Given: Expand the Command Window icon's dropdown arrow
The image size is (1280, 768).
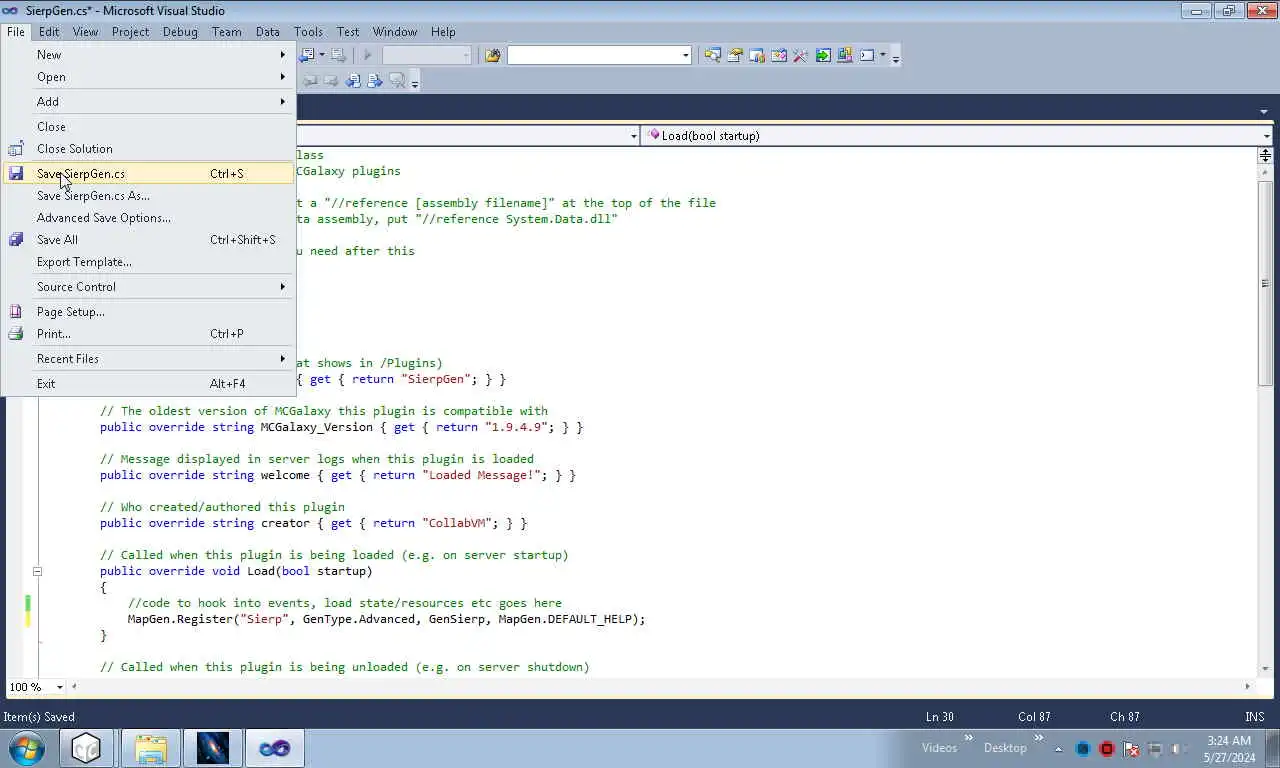Looking at the screenshot, I should click(882, 55).
